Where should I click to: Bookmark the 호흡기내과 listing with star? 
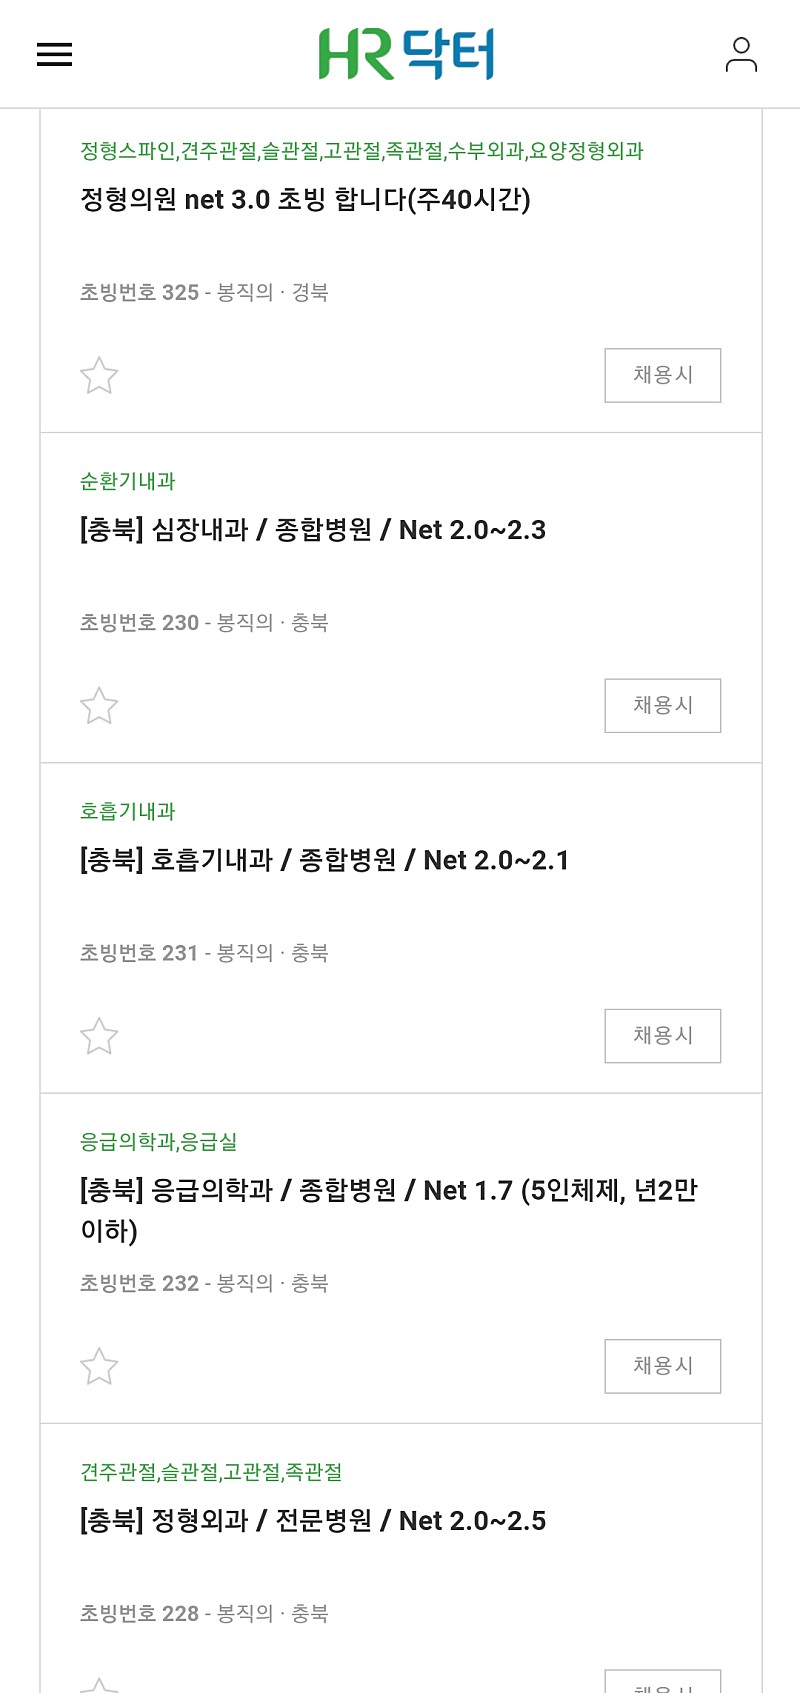(x=99, y=1036)
